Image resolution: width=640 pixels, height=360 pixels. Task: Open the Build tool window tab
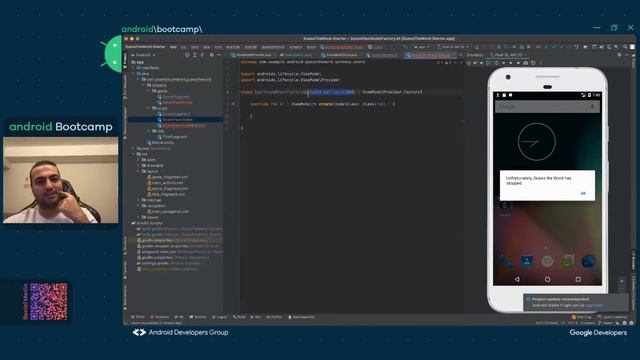(239, 317)
